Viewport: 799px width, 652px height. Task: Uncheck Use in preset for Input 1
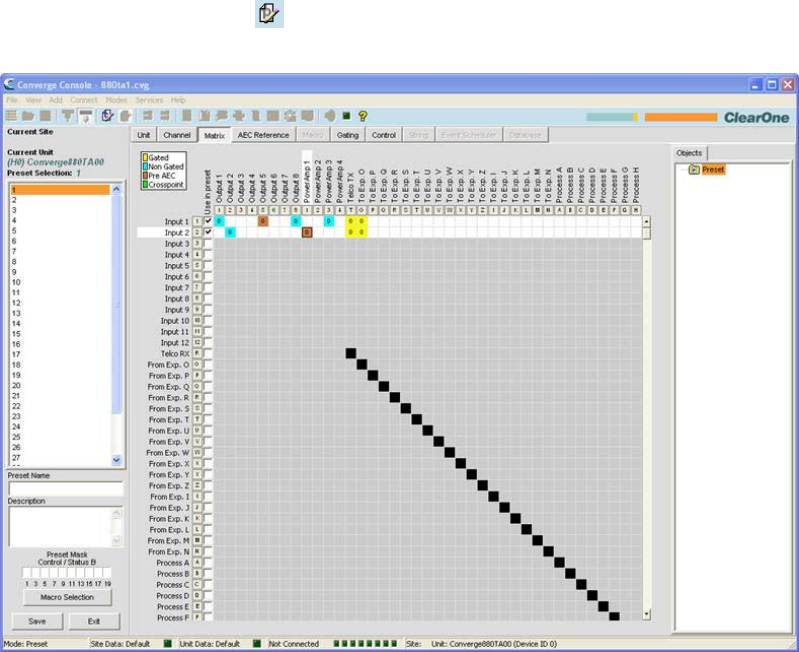[208, 222]
